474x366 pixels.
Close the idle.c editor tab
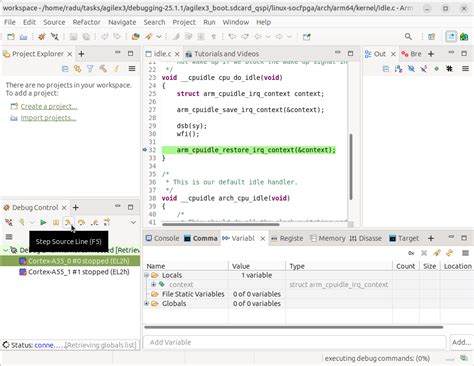[x=177, y=54]
